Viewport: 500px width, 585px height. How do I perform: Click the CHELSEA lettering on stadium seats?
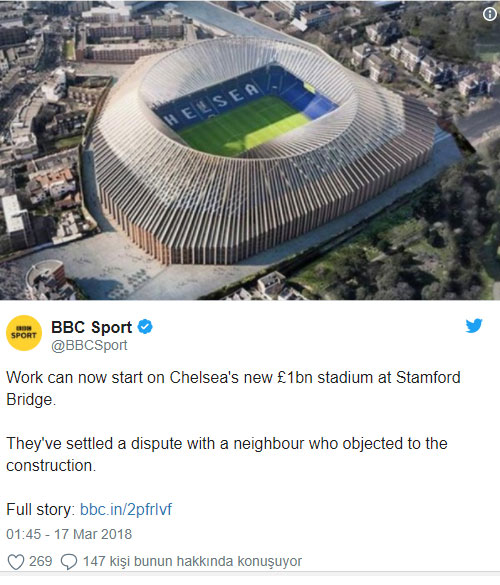point(211,104)
